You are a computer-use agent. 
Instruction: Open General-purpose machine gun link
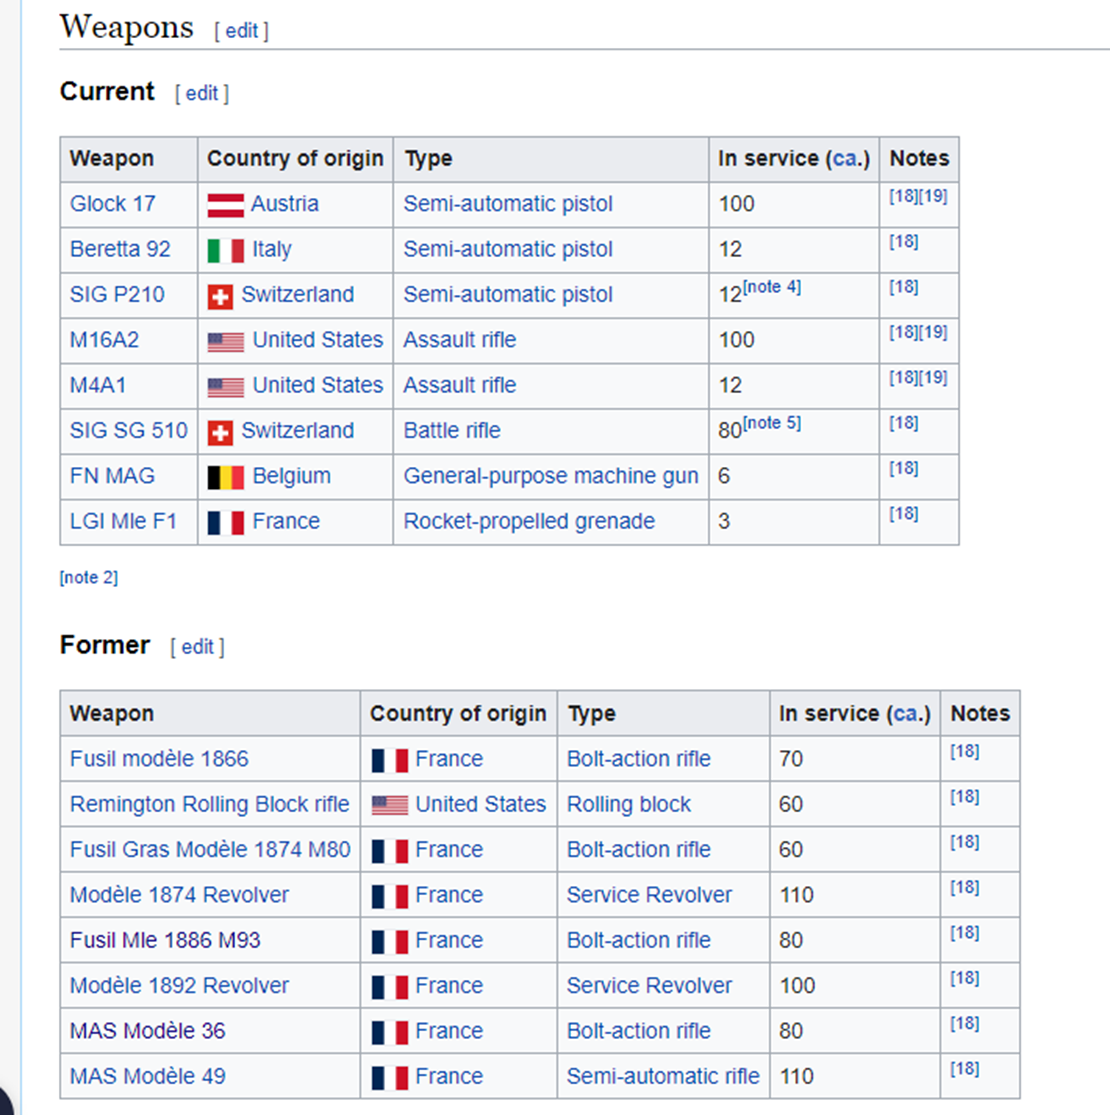tap(551, 476)
